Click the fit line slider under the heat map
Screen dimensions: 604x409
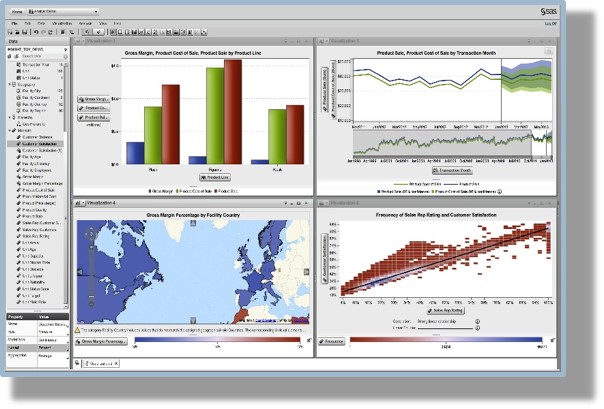click(x=445, y=329)
